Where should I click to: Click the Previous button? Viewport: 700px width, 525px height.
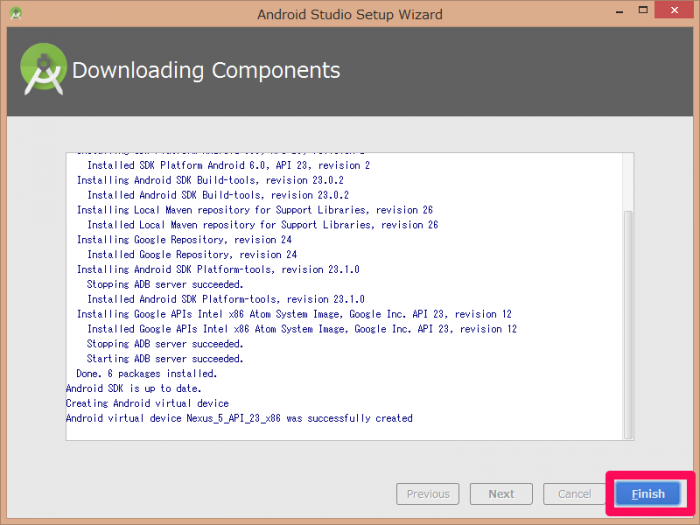tap(428, 494)
